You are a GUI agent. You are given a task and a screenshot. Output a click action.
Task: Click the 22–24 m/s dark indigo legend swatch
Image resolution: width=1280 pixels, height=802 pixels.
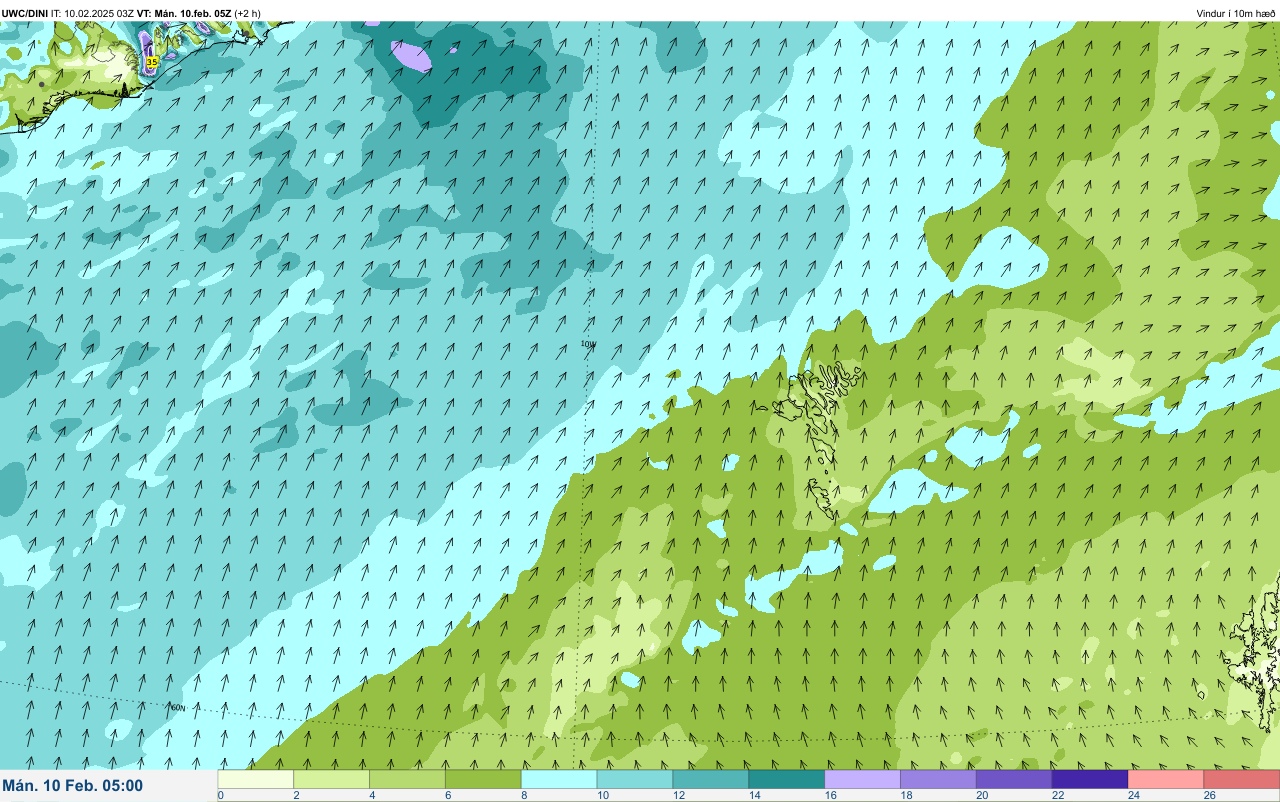(1090, 779)
